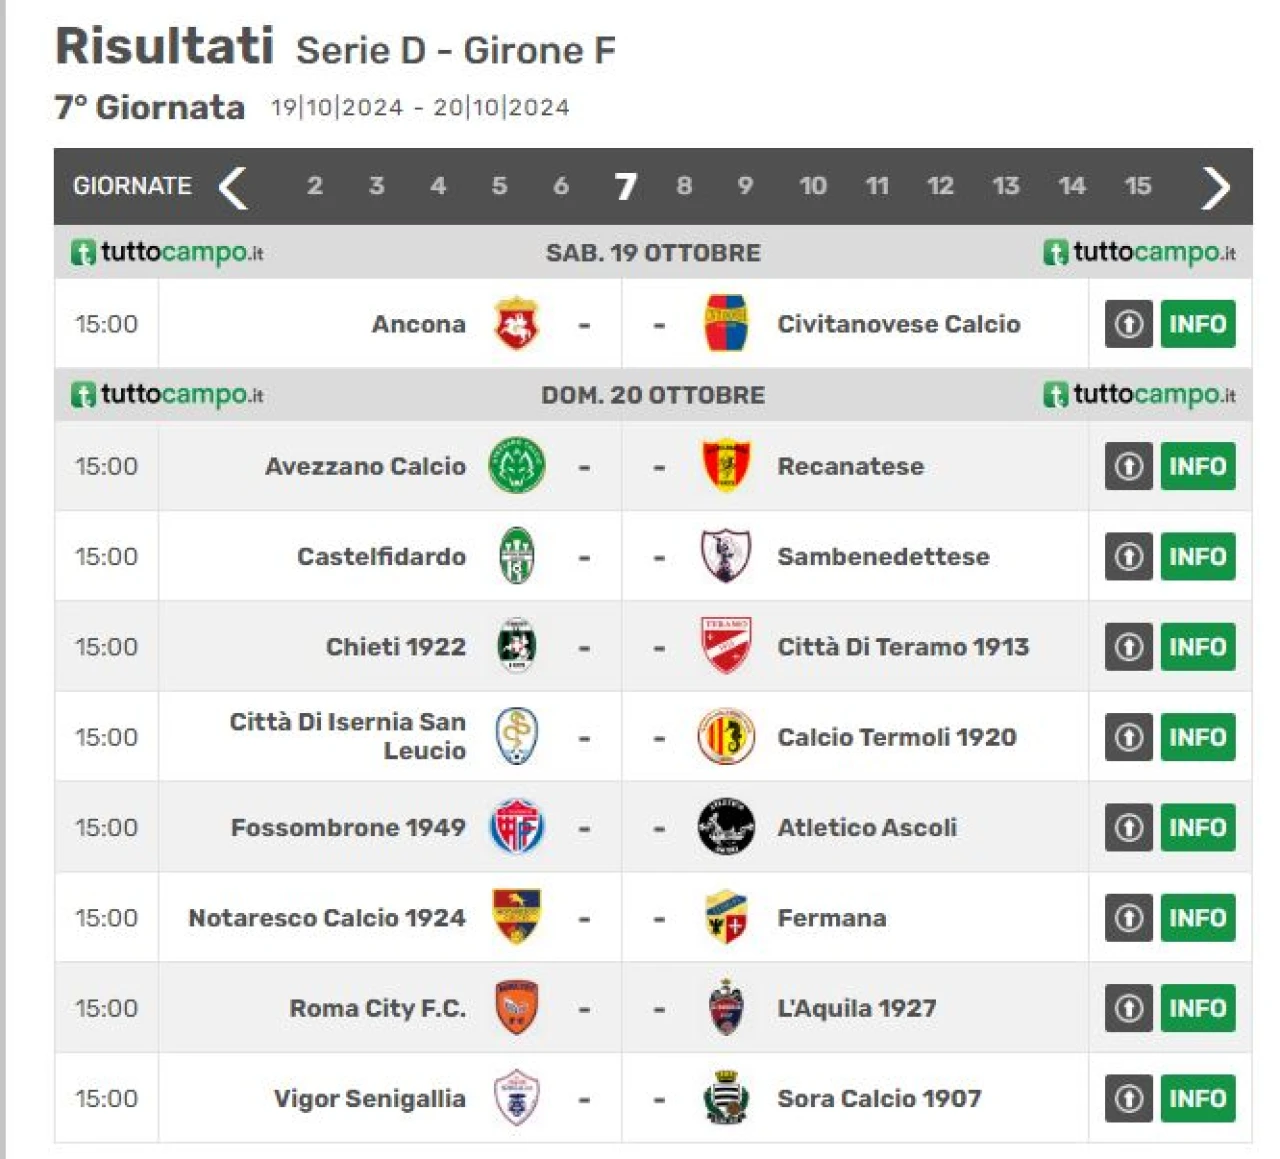Jump to giornata 2
The image size is (1280, 1159).
(315, 186)
